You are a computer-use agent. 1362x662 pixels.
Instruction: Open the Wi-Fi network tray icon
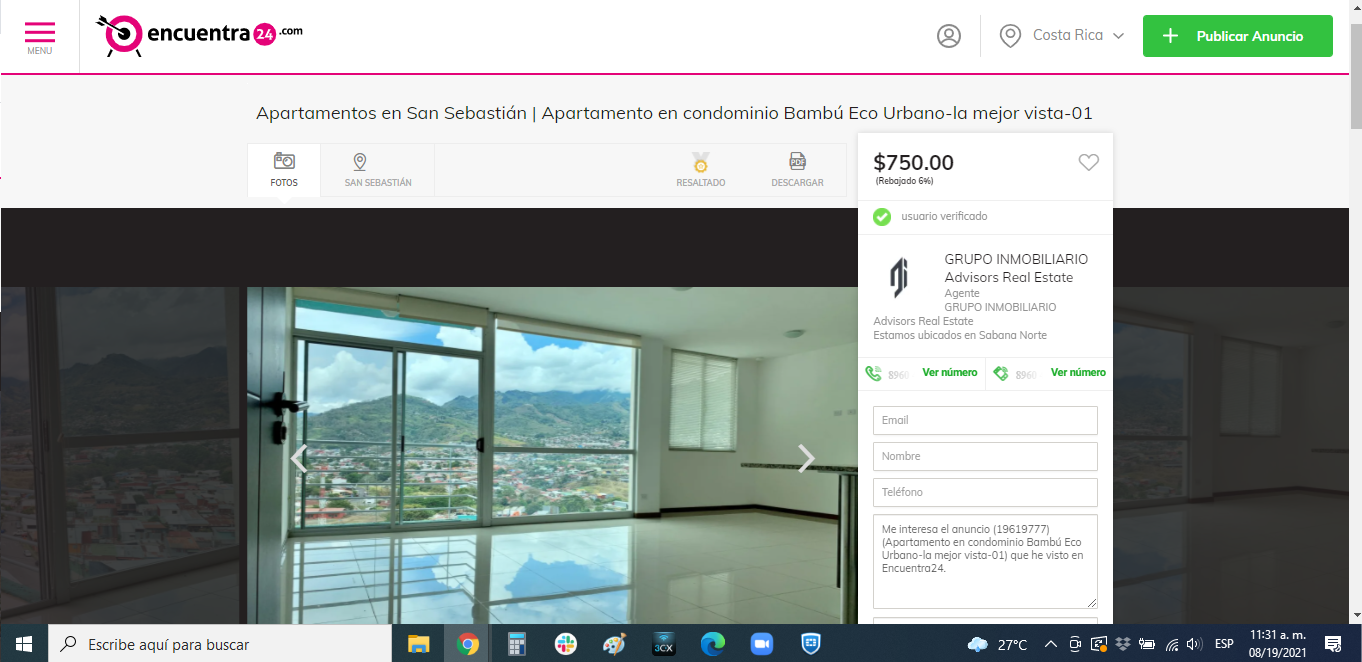point(1171,644)
